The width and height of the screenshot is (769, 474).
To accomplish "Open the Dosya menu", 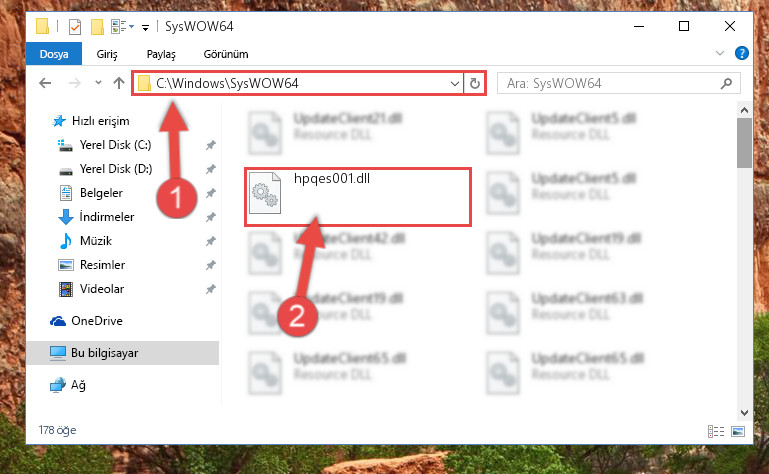I will [54, 53].
